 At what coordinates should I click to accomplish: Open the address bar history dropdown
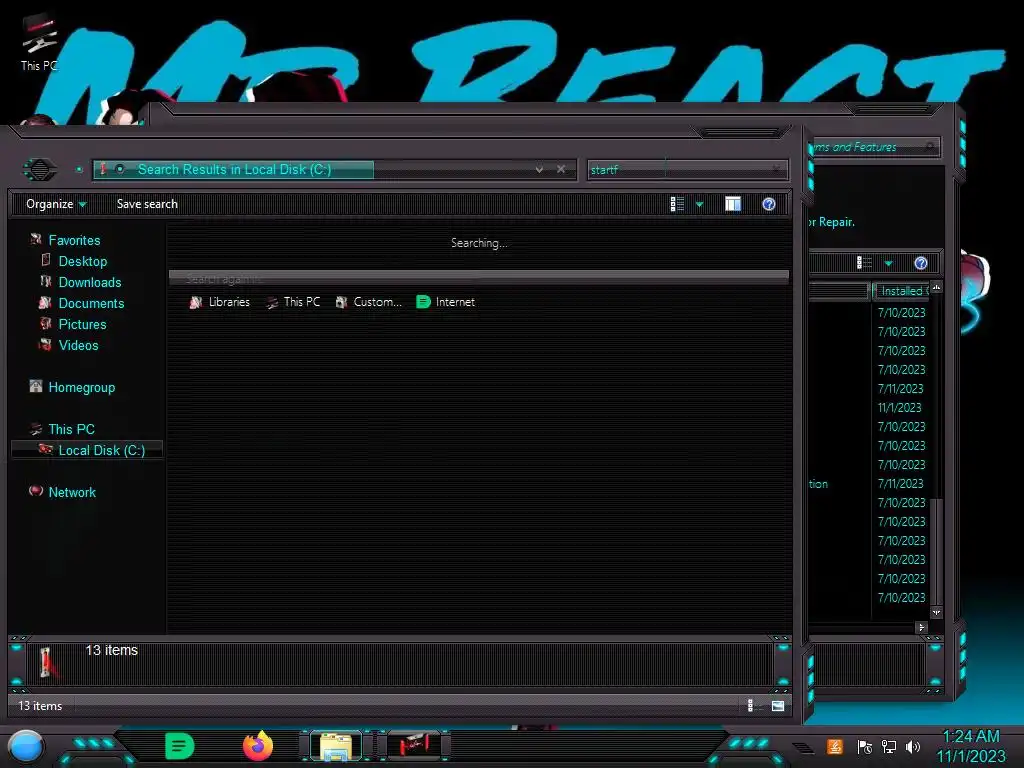click(539, 169)
